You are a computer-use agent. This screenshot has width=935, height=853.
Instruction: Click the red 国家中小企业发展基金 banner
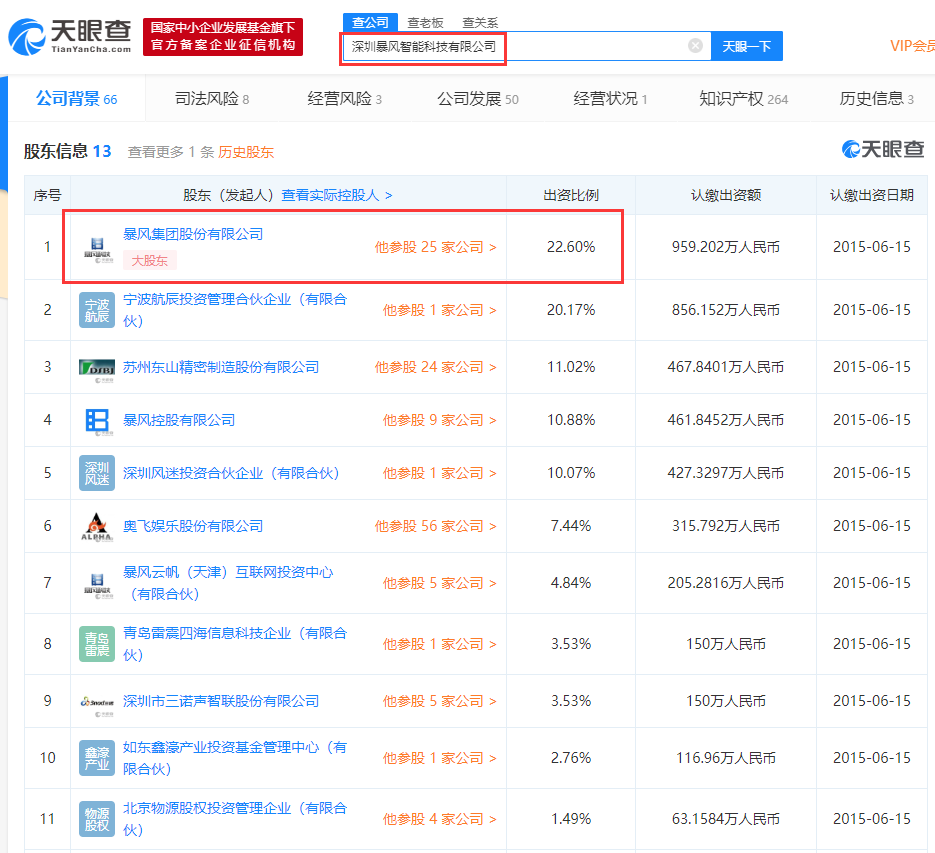coord(223,36)
